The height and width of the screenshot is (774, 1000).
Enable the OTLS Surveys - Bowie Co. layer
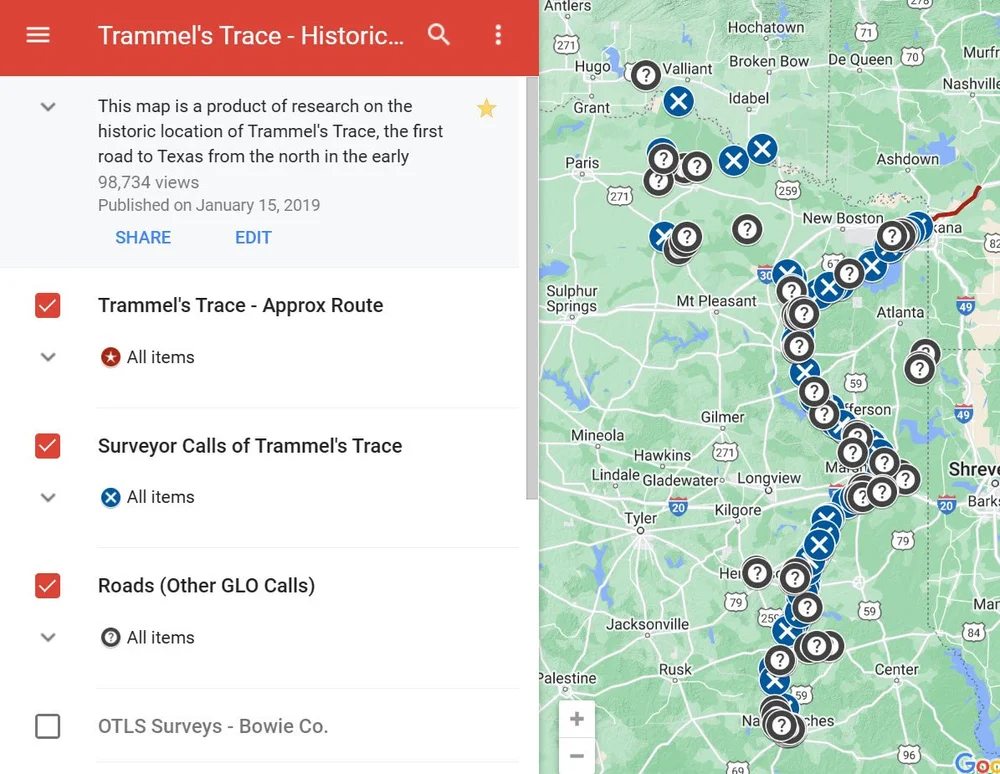(47, 726)
